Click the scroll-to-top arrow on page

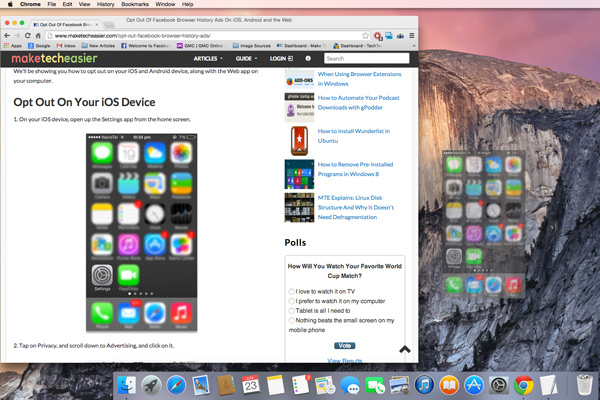[x=405, y=349]
